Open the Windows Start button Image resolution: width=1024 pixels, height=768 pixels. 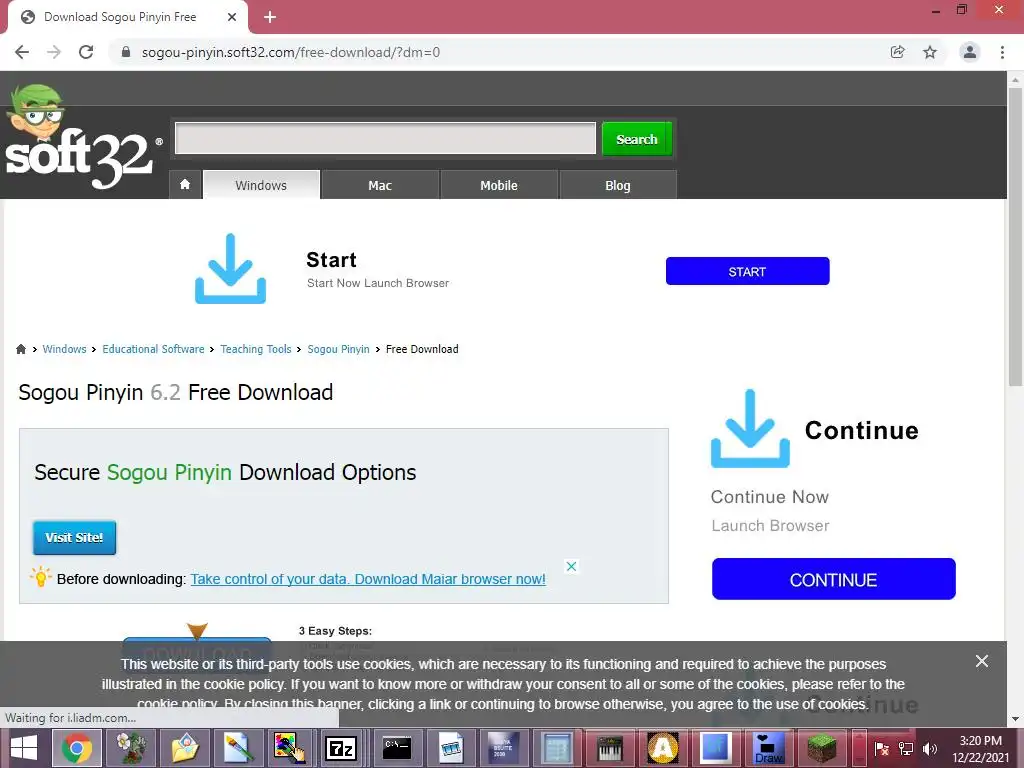[24, 748]
